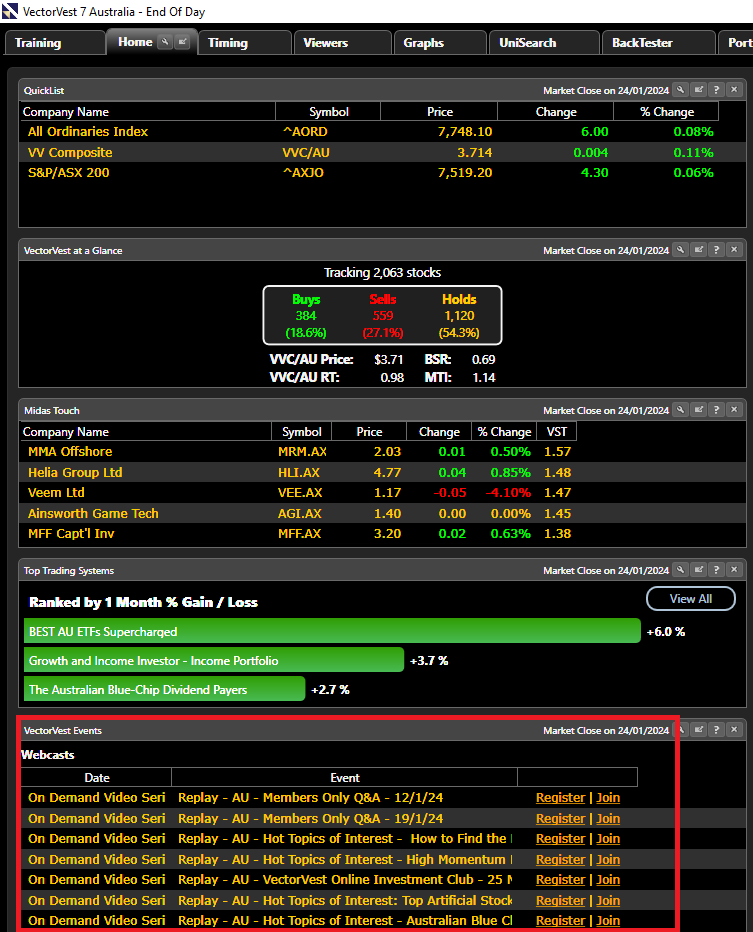Register for How to Find the replay

coord(560,839)
